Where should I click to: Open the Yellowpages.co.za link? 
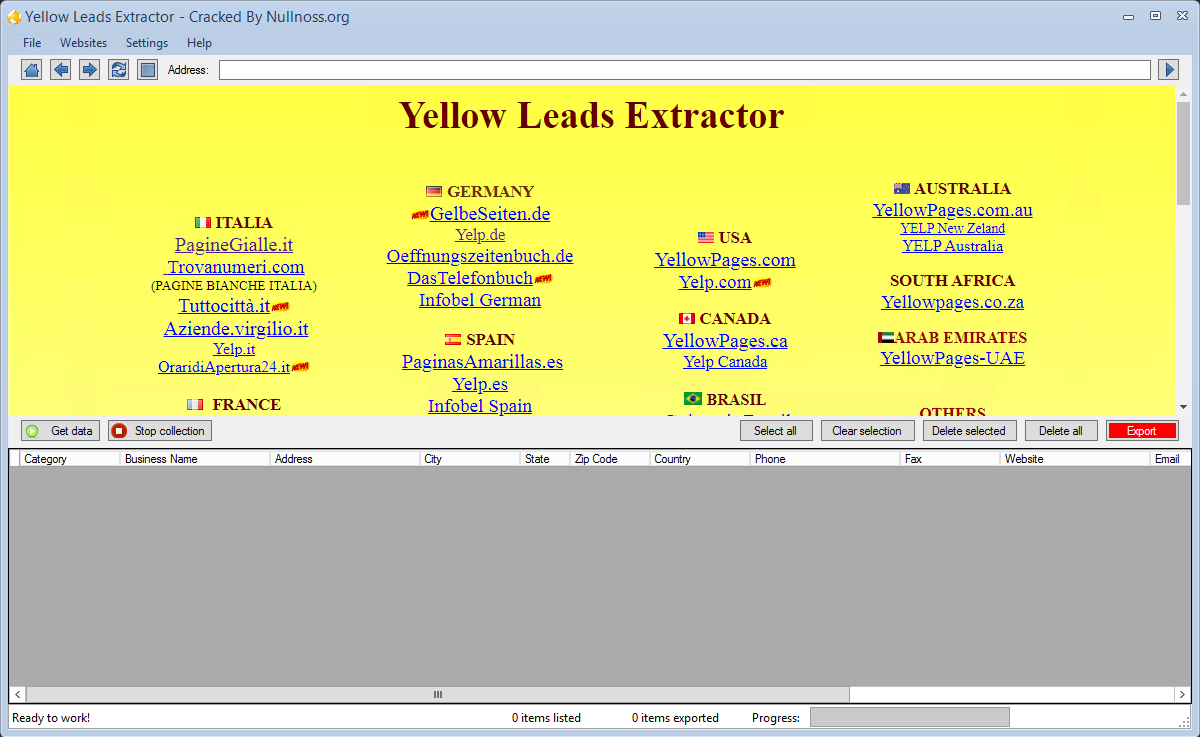[x=952, y=302]
